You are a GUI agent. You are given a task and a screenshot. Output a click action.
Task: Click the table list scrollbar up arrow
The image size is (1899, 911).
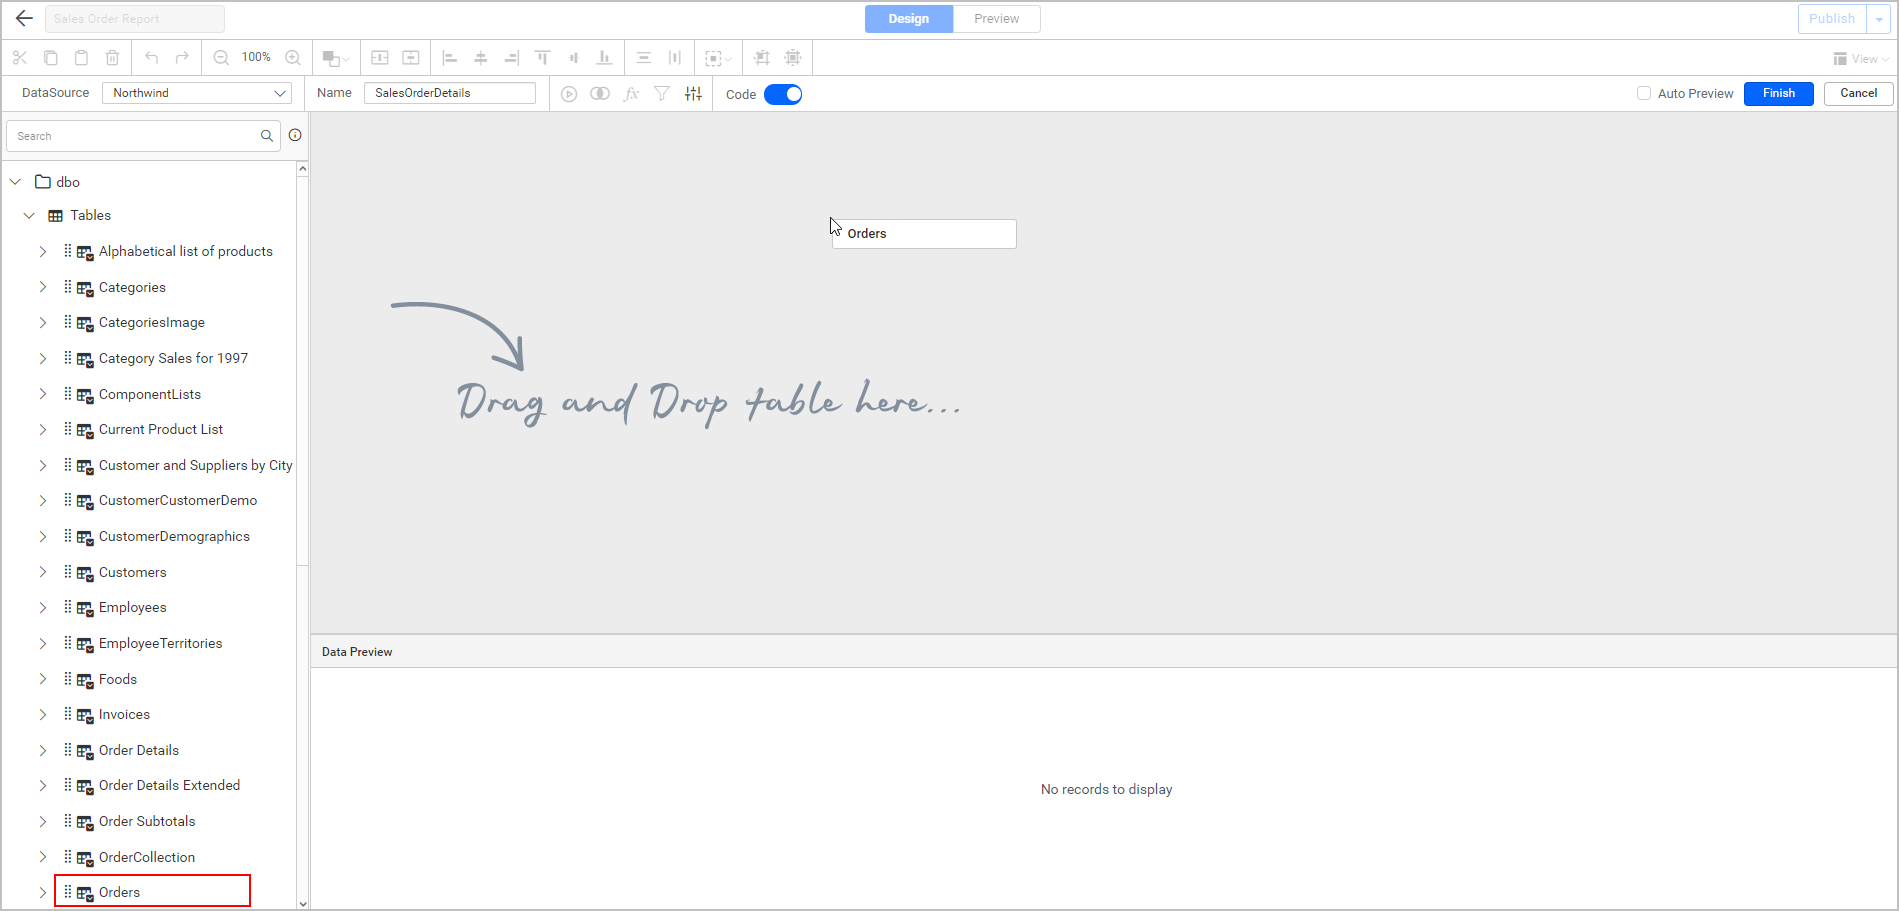tap(303, 169)
